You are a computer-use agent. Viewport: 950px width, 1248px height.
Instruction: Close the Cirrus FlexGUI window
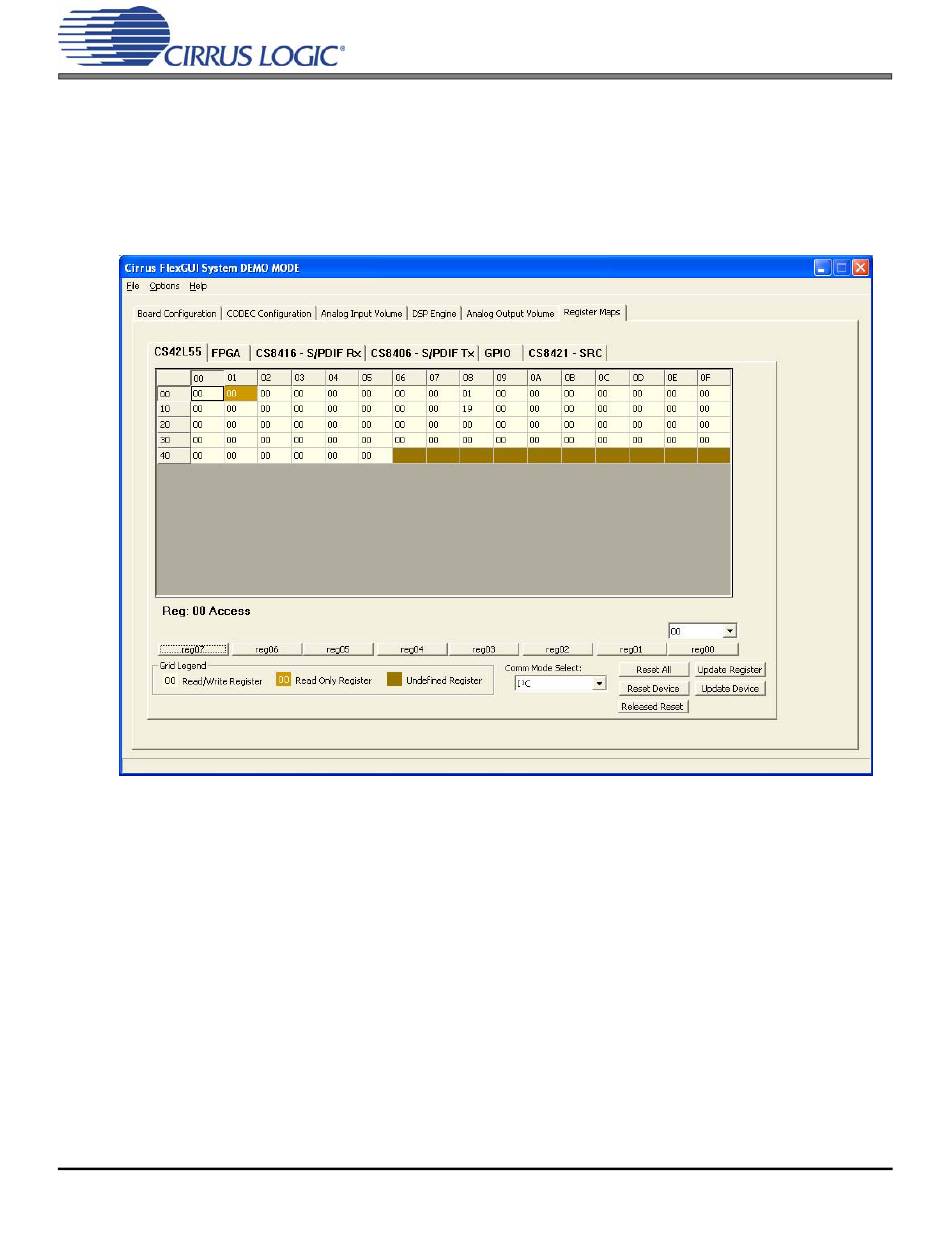pyautogui.click(x=860, y=267)
